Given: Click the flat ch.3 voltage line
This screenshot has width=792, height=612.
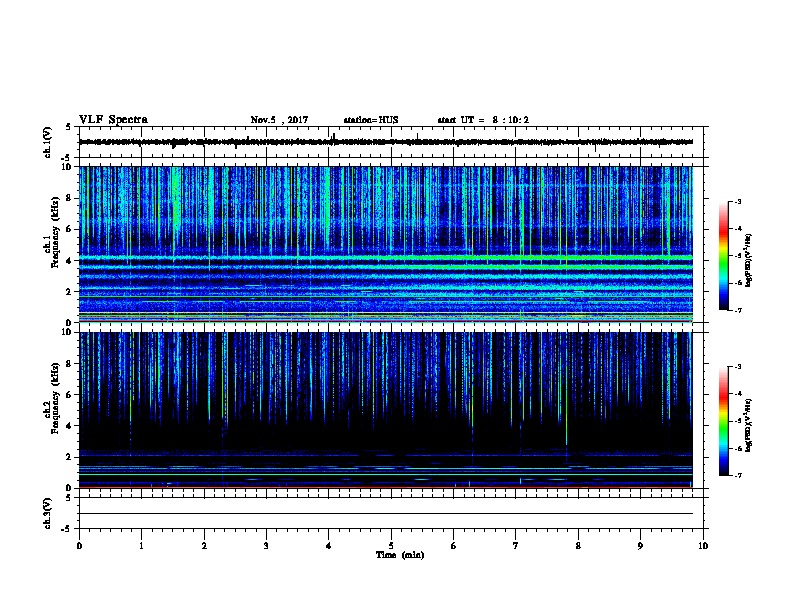Looking at the screenshot, I should 386,514.
